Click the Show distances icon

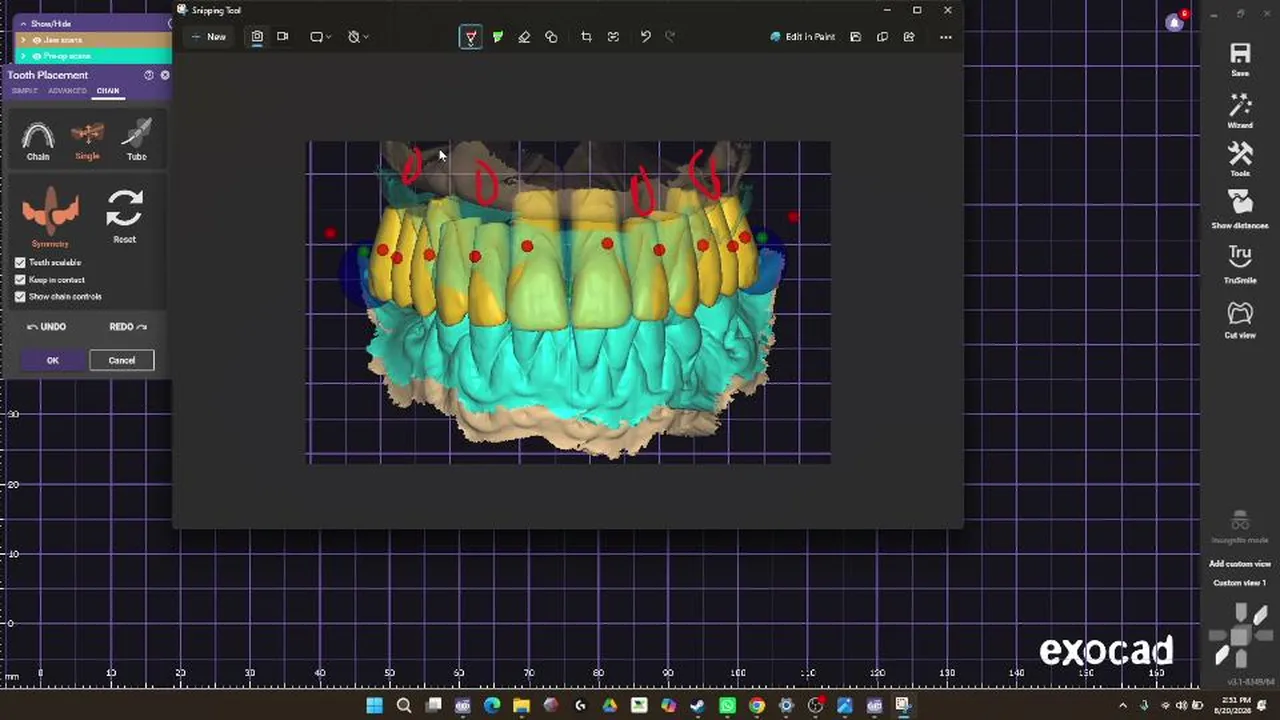click(1240, 202)
